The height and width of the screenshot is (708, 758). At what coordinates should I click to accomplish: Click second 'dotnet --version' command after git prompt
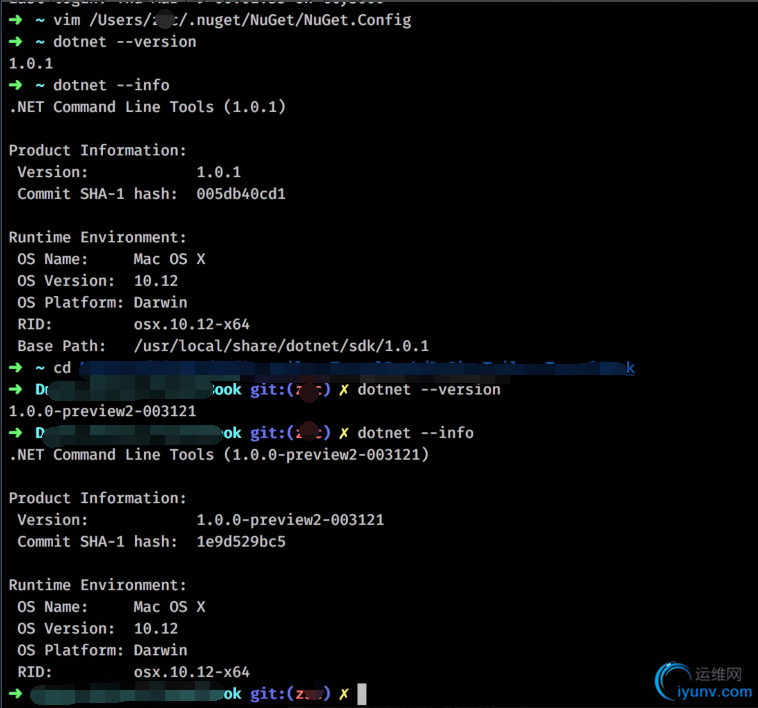(x=429, y=390)
